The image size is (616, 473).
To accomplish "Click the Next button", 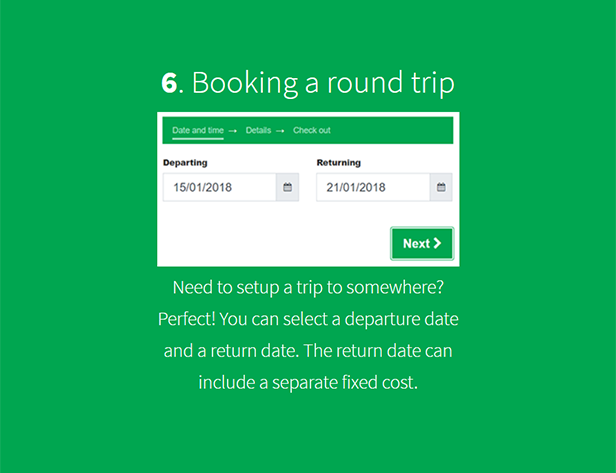I will pyautogui.click(x=422, y=244).
